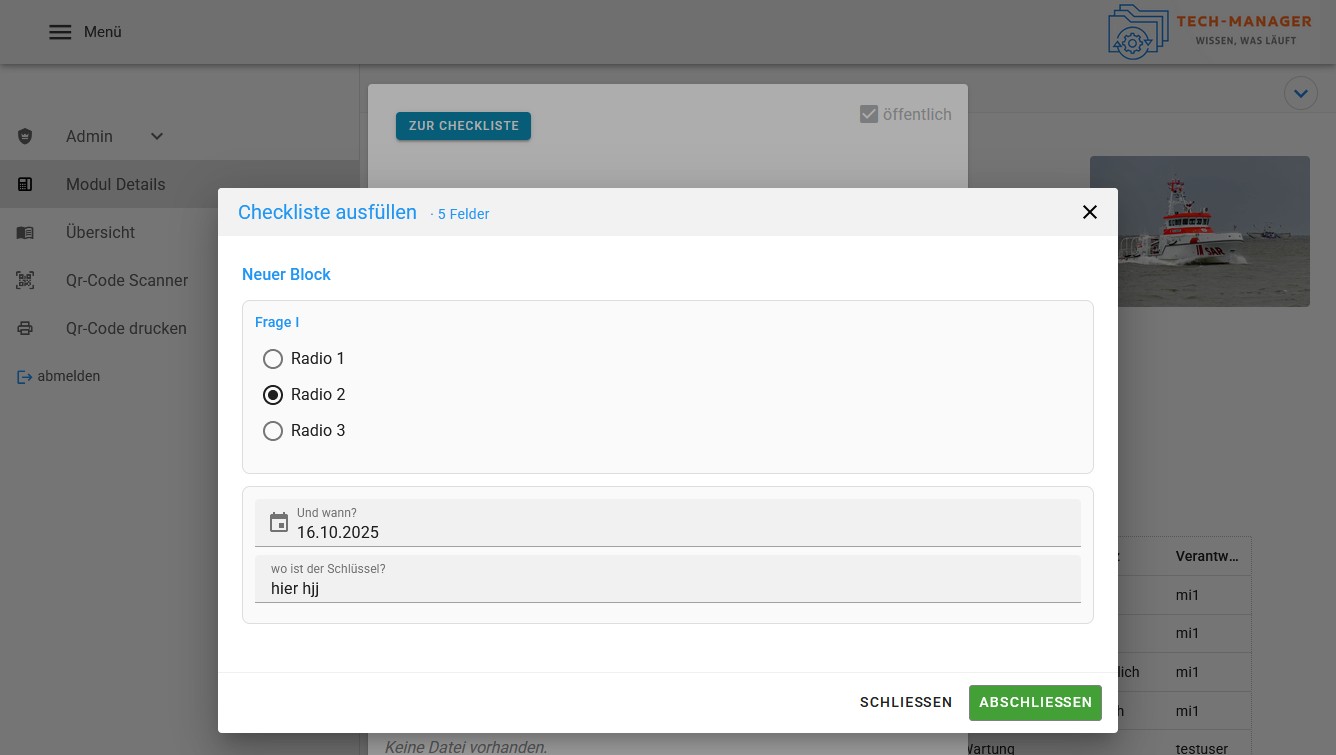Click the Tech-Manager logo
Image resolution: width=1336 pixels, height=755 pixels.
(x=1209, y=32)
